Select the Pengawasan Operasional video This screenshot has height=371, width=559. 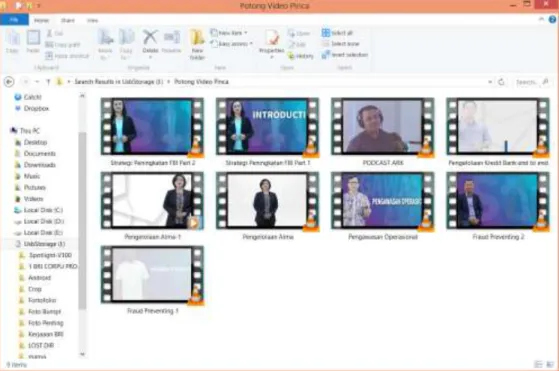383,206
